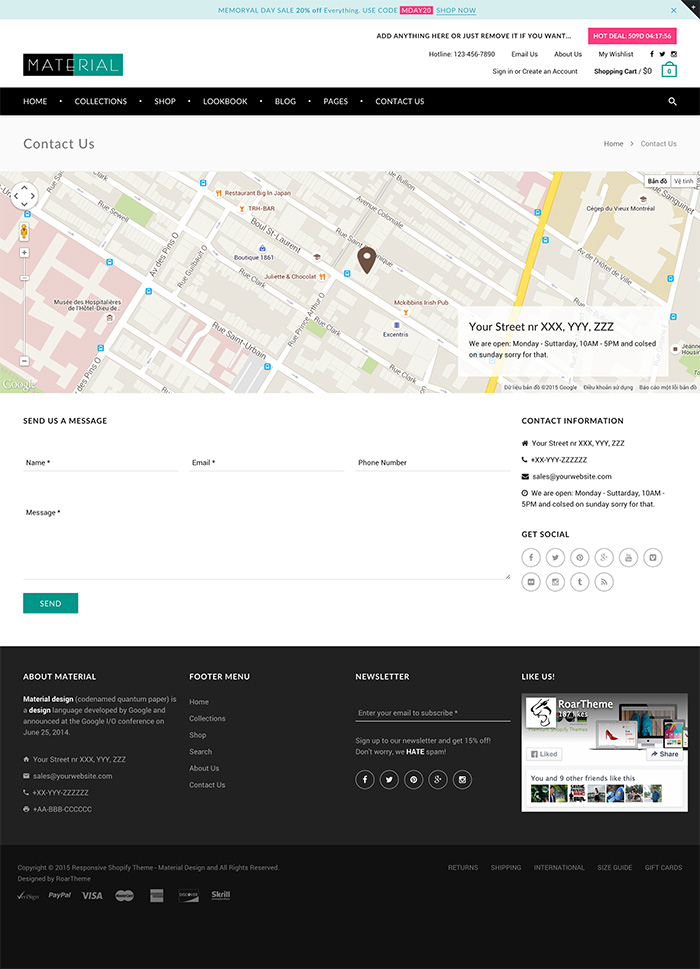Image resolution: width=700 pixels, height=969 pixels.
Task: Click the brown map location pin
Action: pos(367,260)
